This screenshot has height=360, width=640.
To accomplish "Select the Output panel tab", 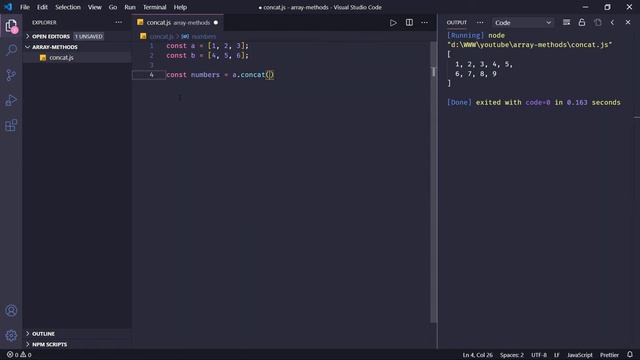I will click(x=457, y=22).
